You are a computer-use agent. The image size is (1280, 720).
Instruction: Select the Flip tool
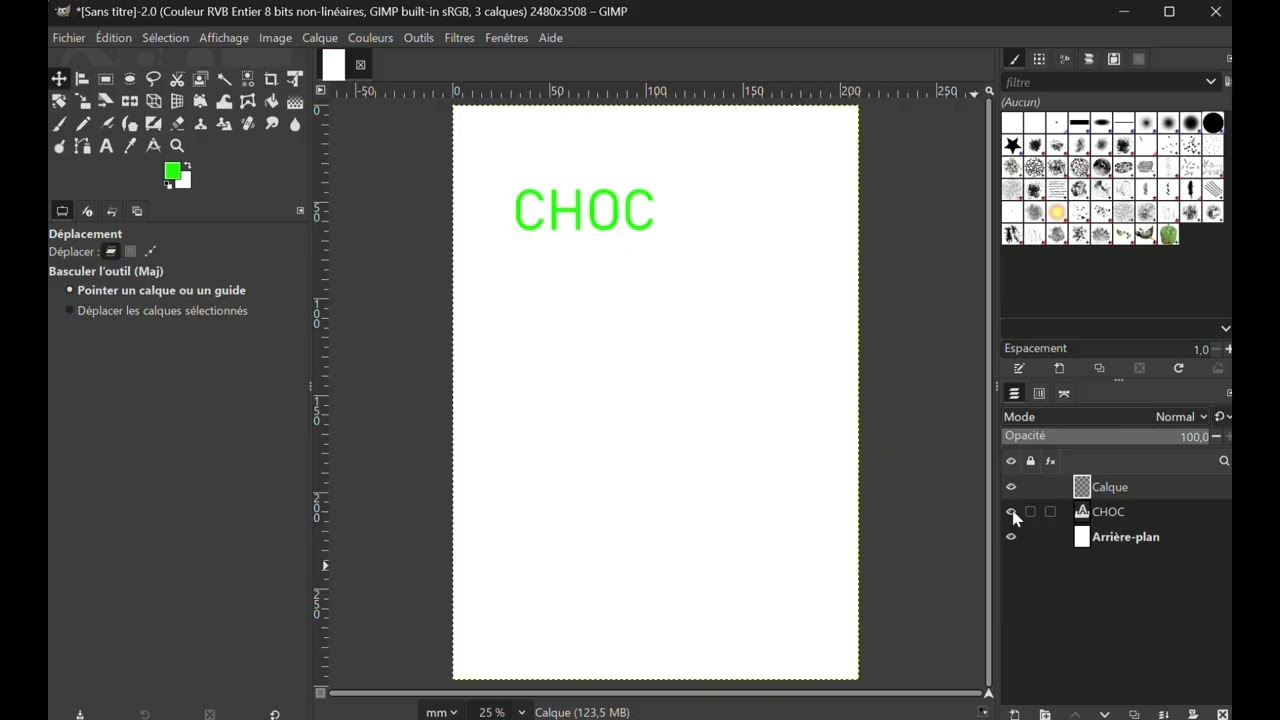coord(130,101)
